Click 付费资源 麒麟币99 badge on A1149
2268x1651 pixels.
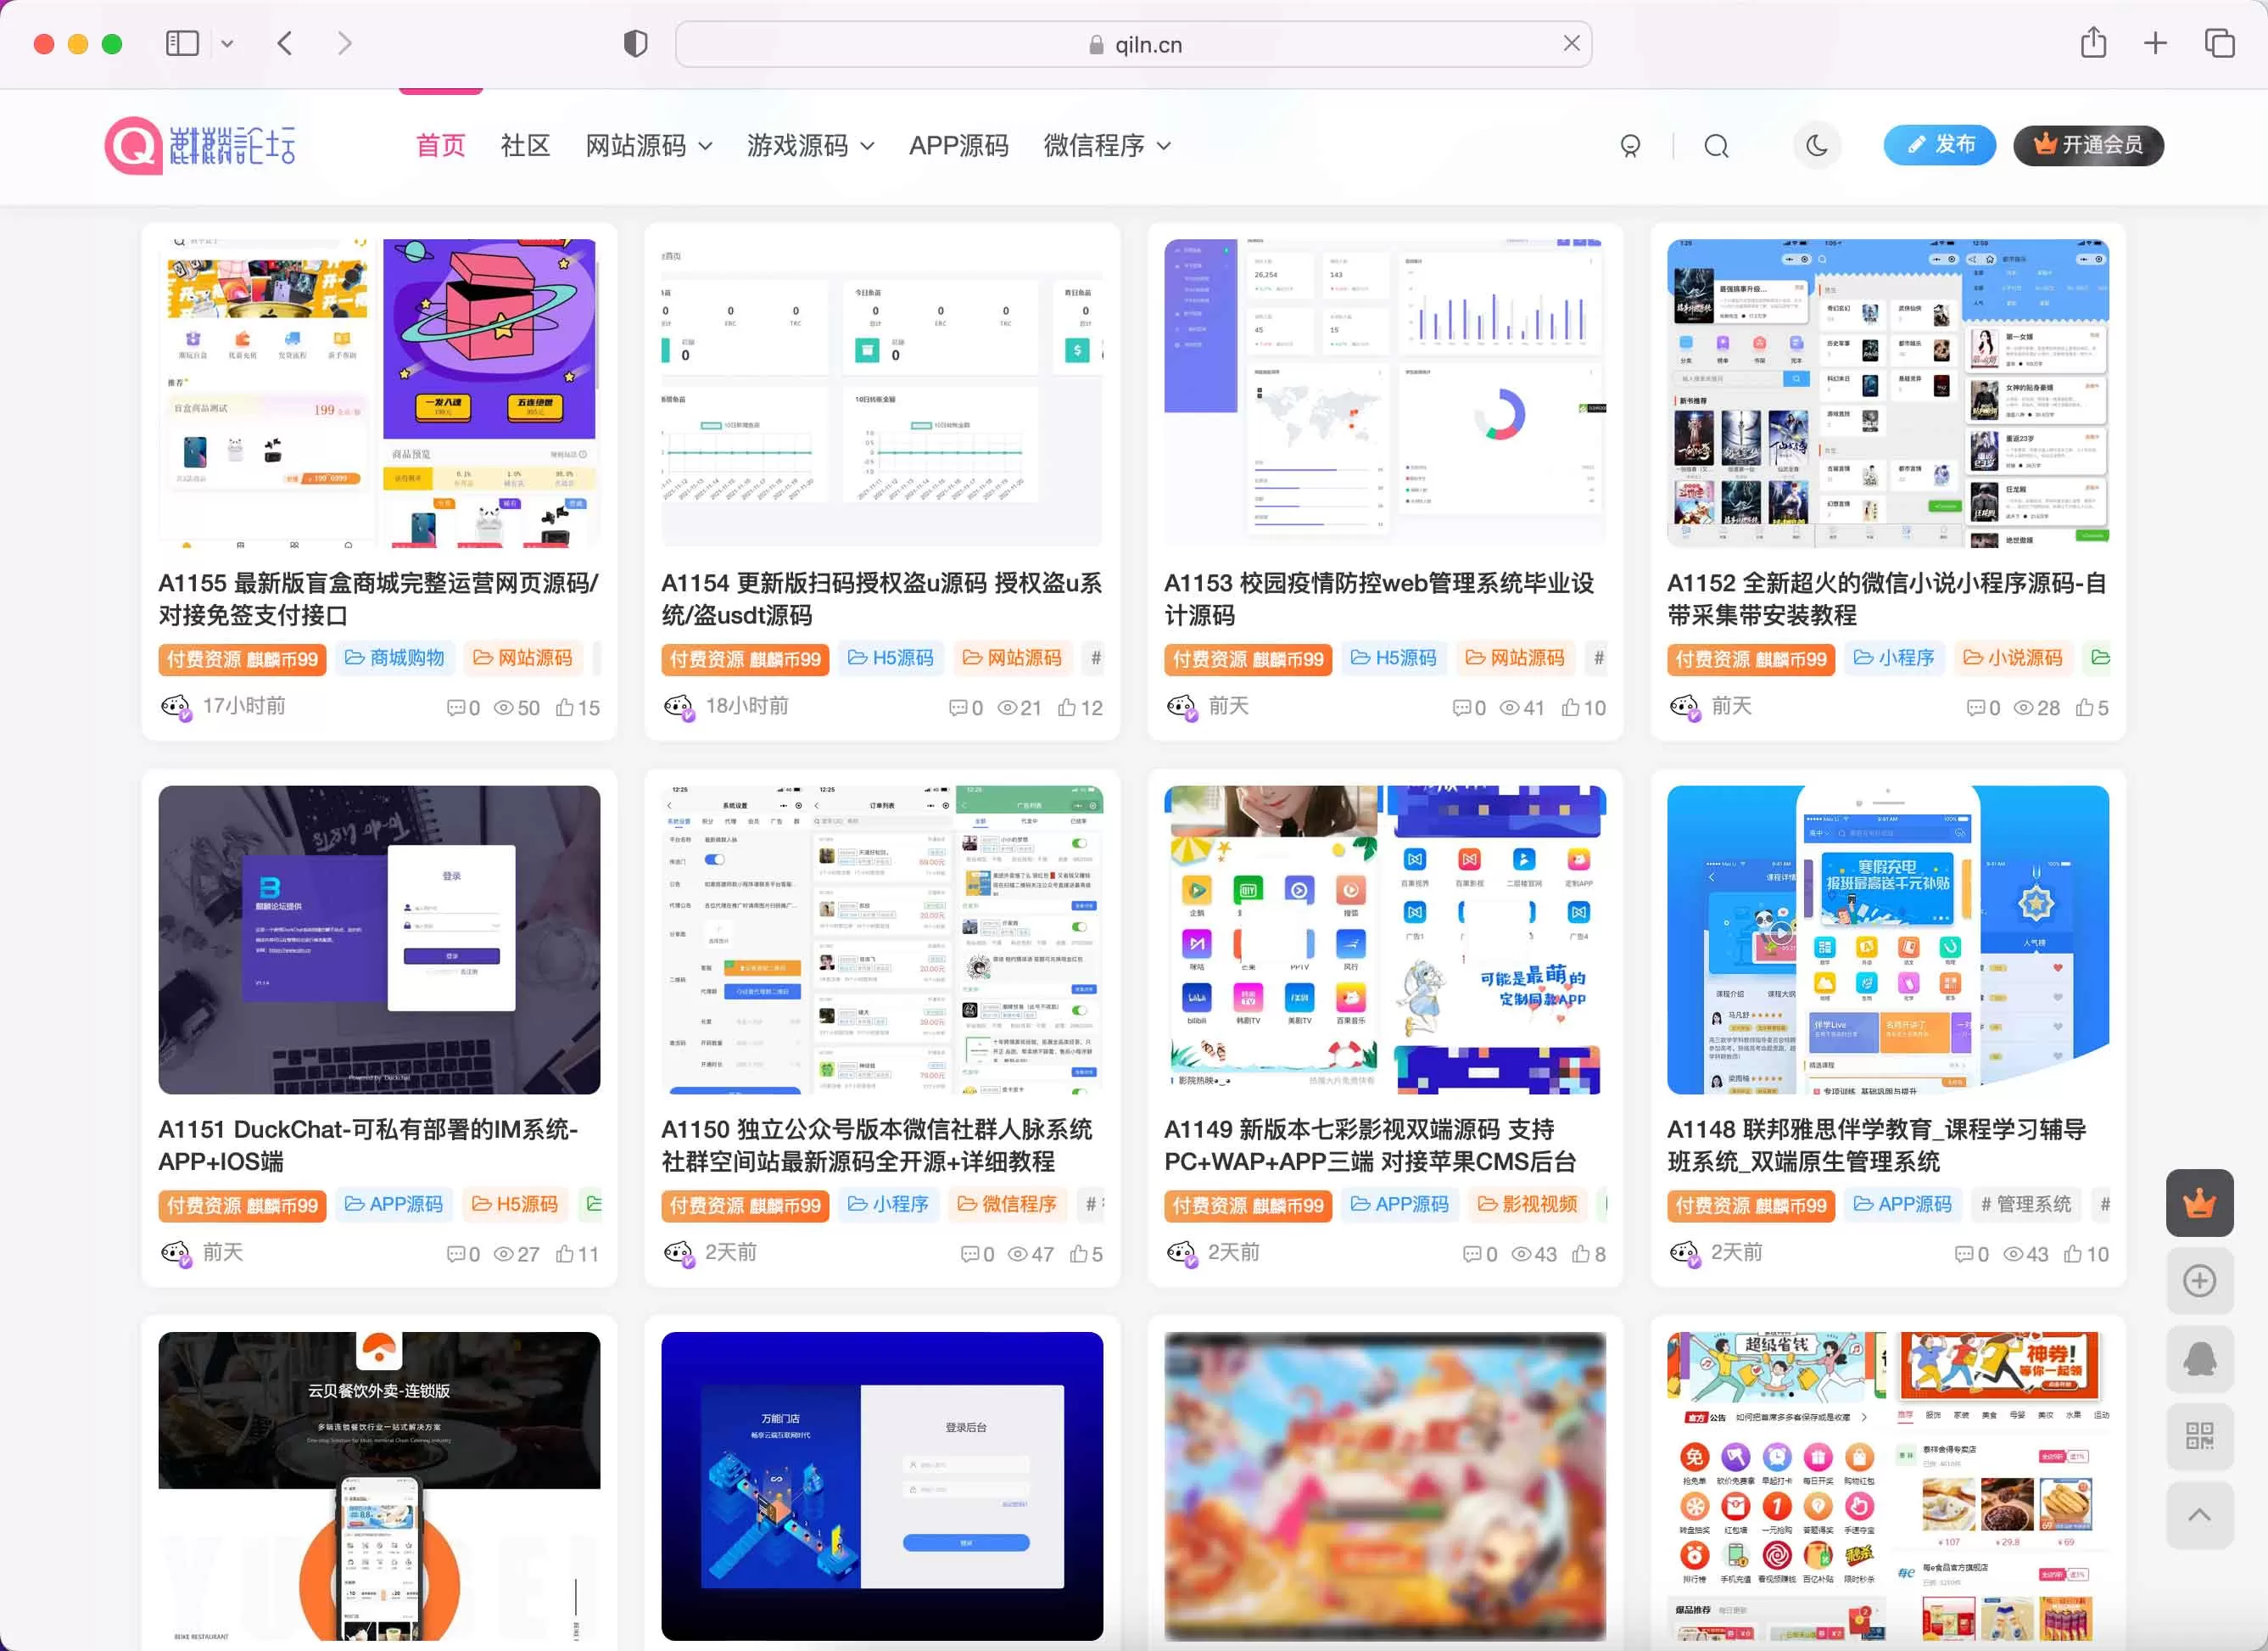pyautogui.click(x=1248, y=1205)
